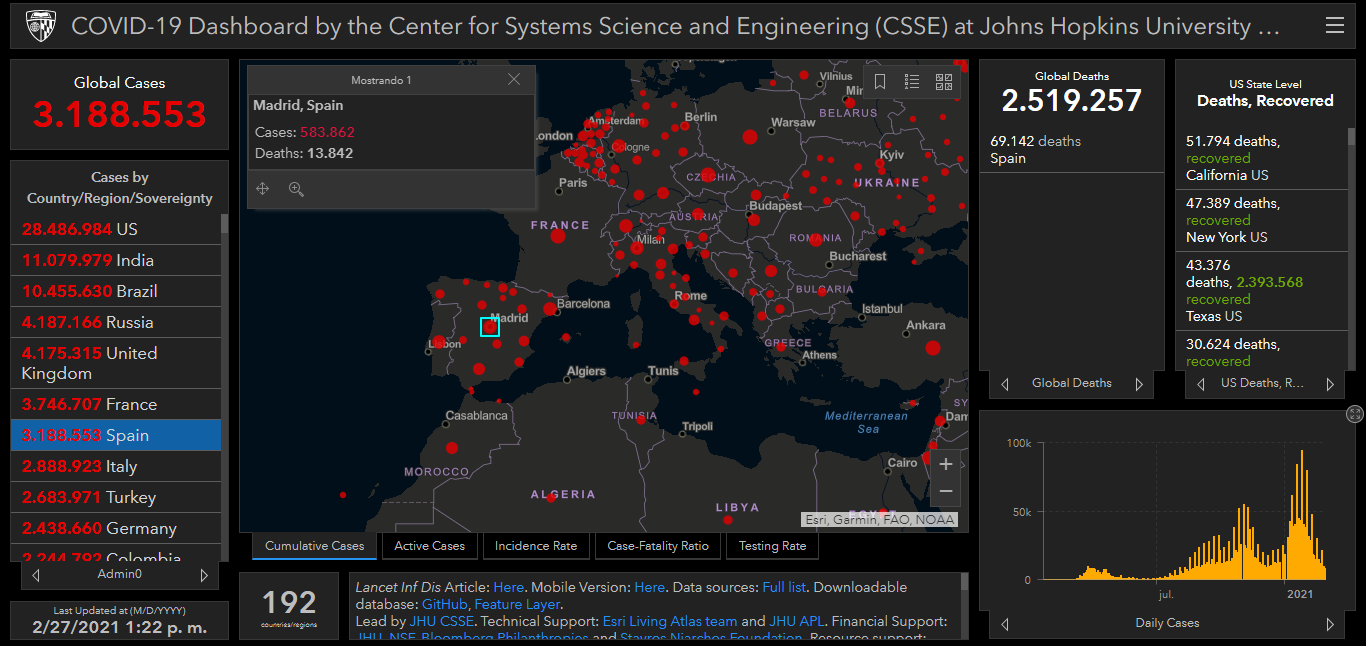Click the pan icon in the Madrid popup
This screenshot has height=646, width=1366.
[263, 188]
